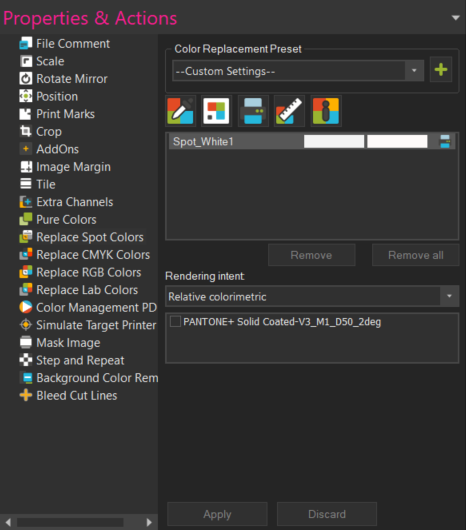
Task: Add new preset with green plus icon
Action: (441, 70)
